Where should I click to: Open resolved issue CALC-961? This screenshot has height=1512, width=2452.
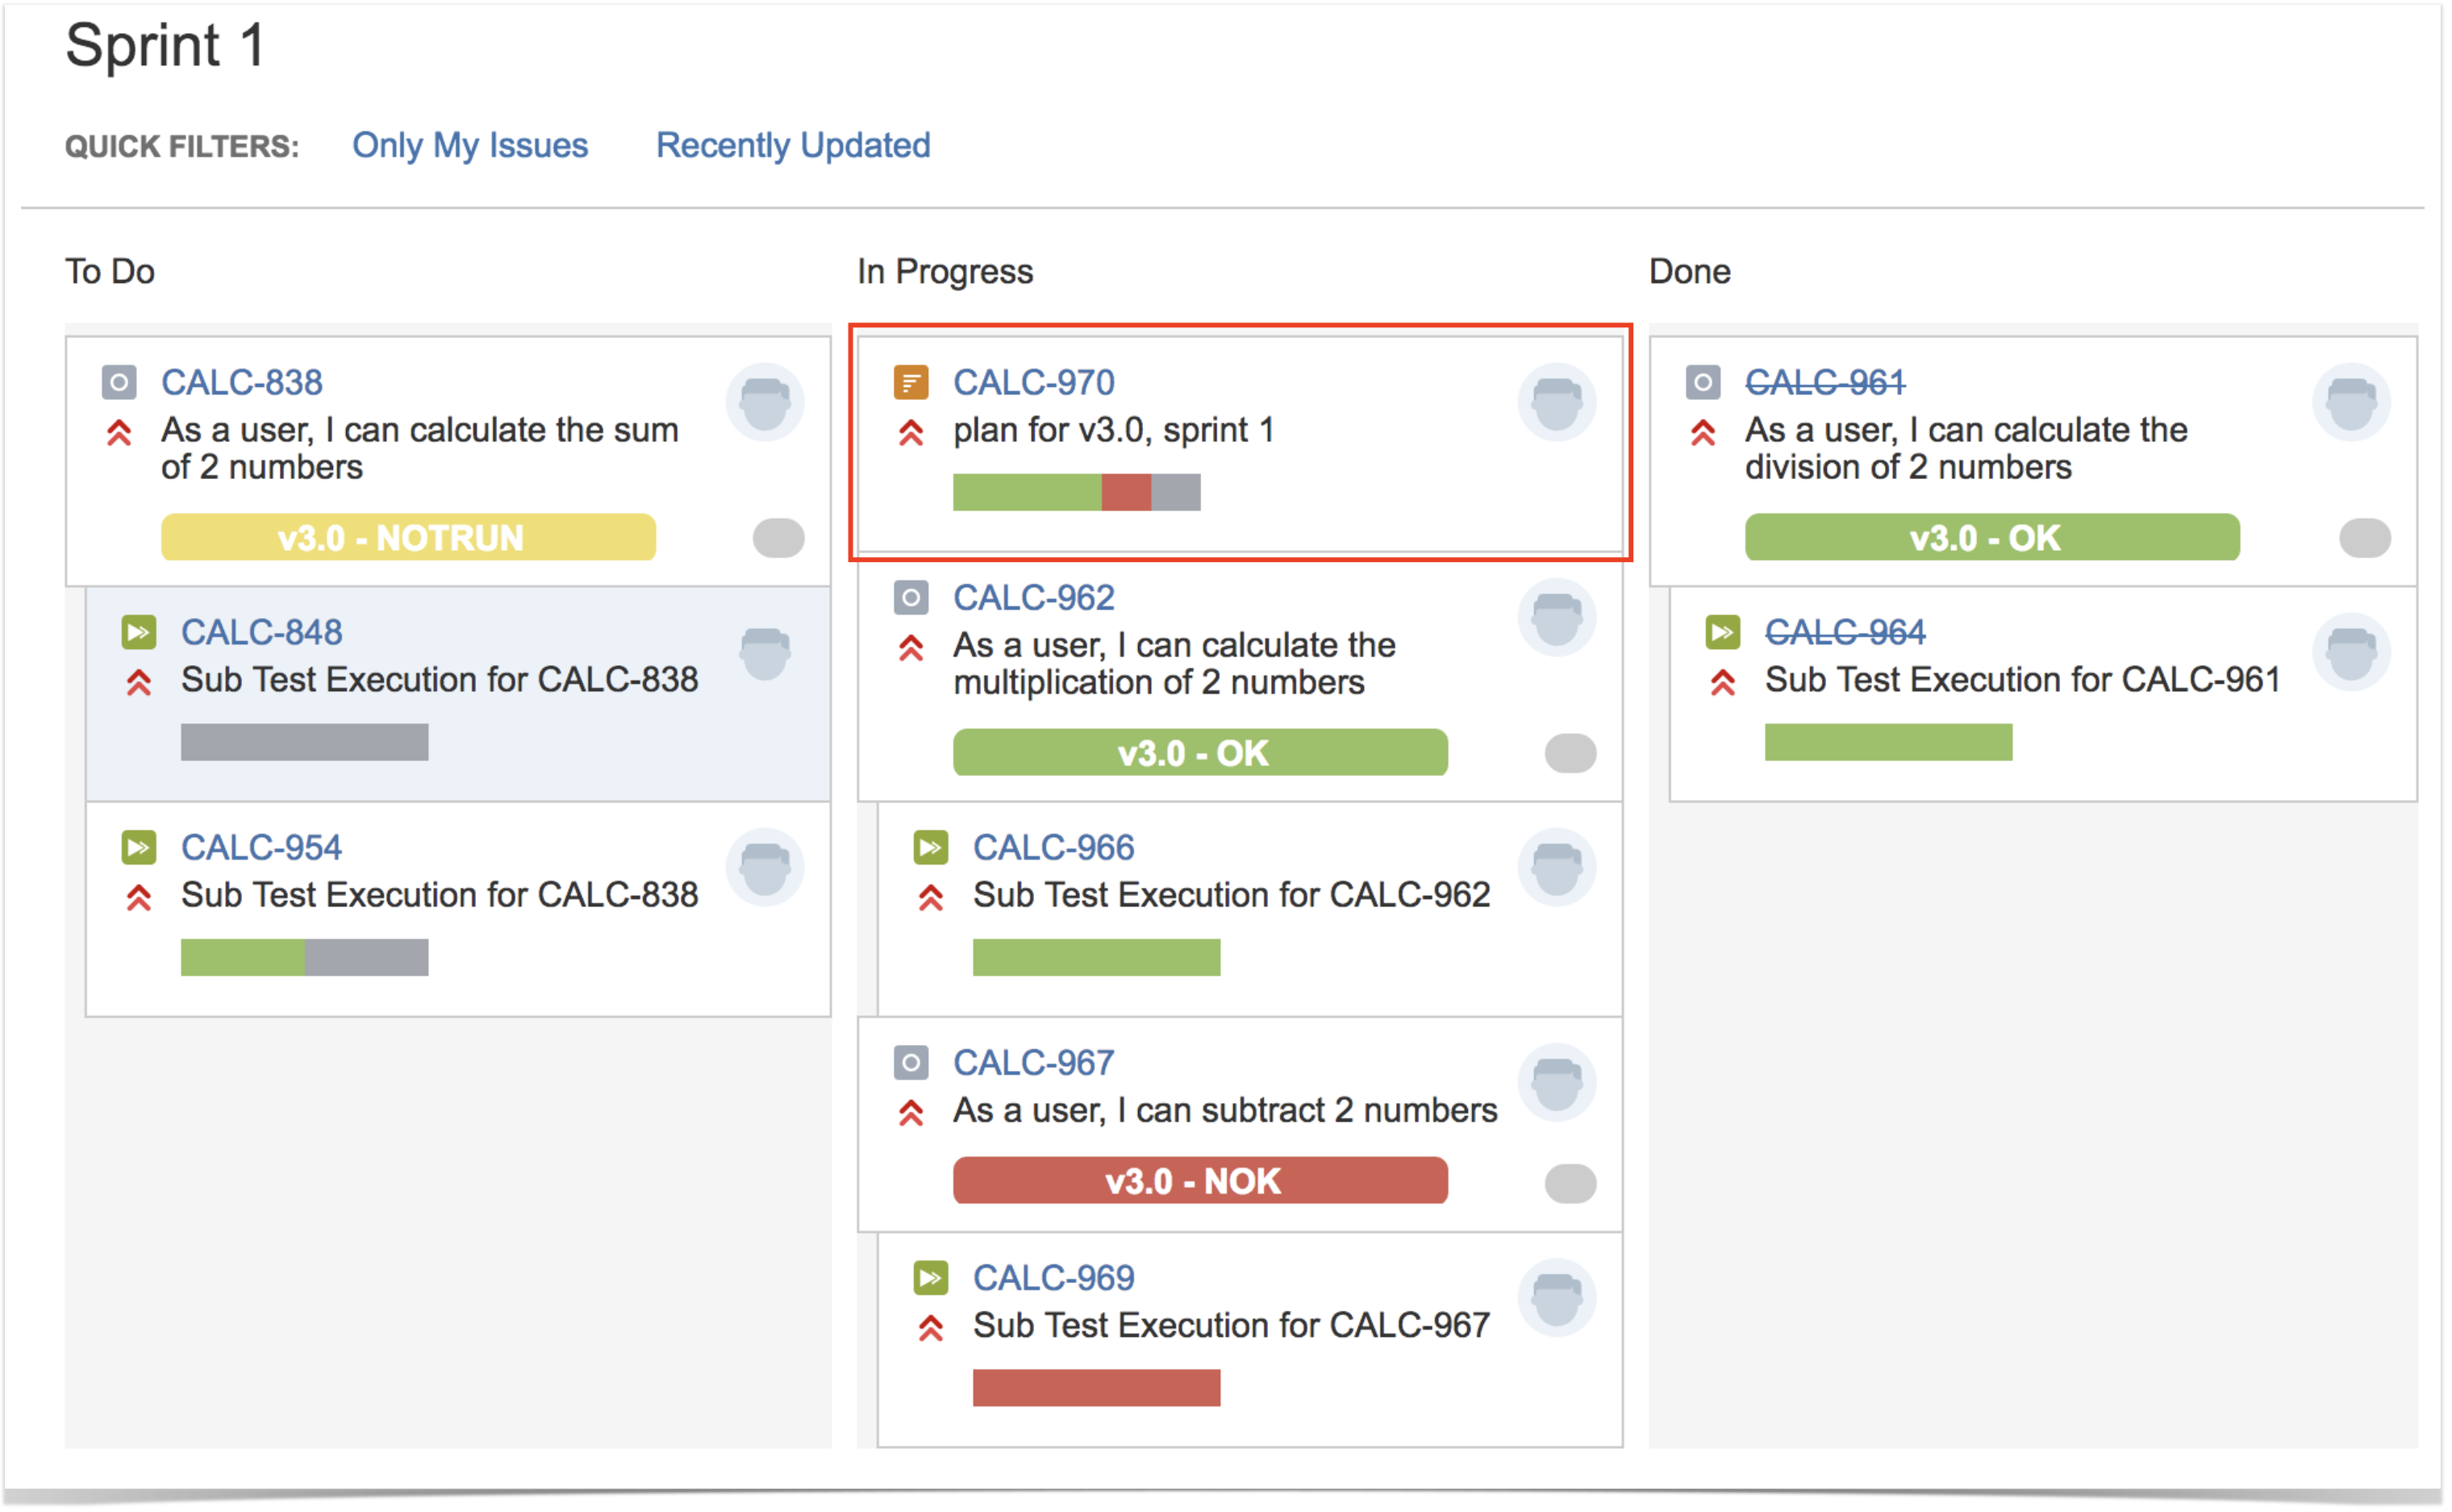click(x=1826, y=382)
